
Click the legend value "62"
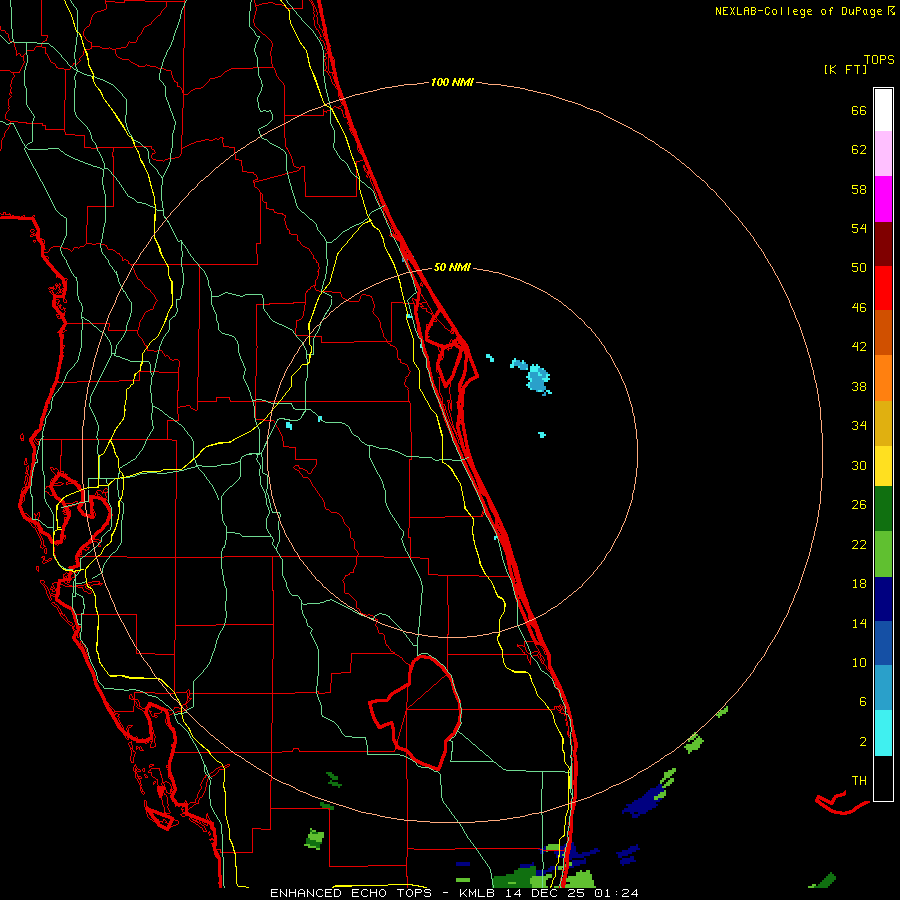(x=859, y=150)
